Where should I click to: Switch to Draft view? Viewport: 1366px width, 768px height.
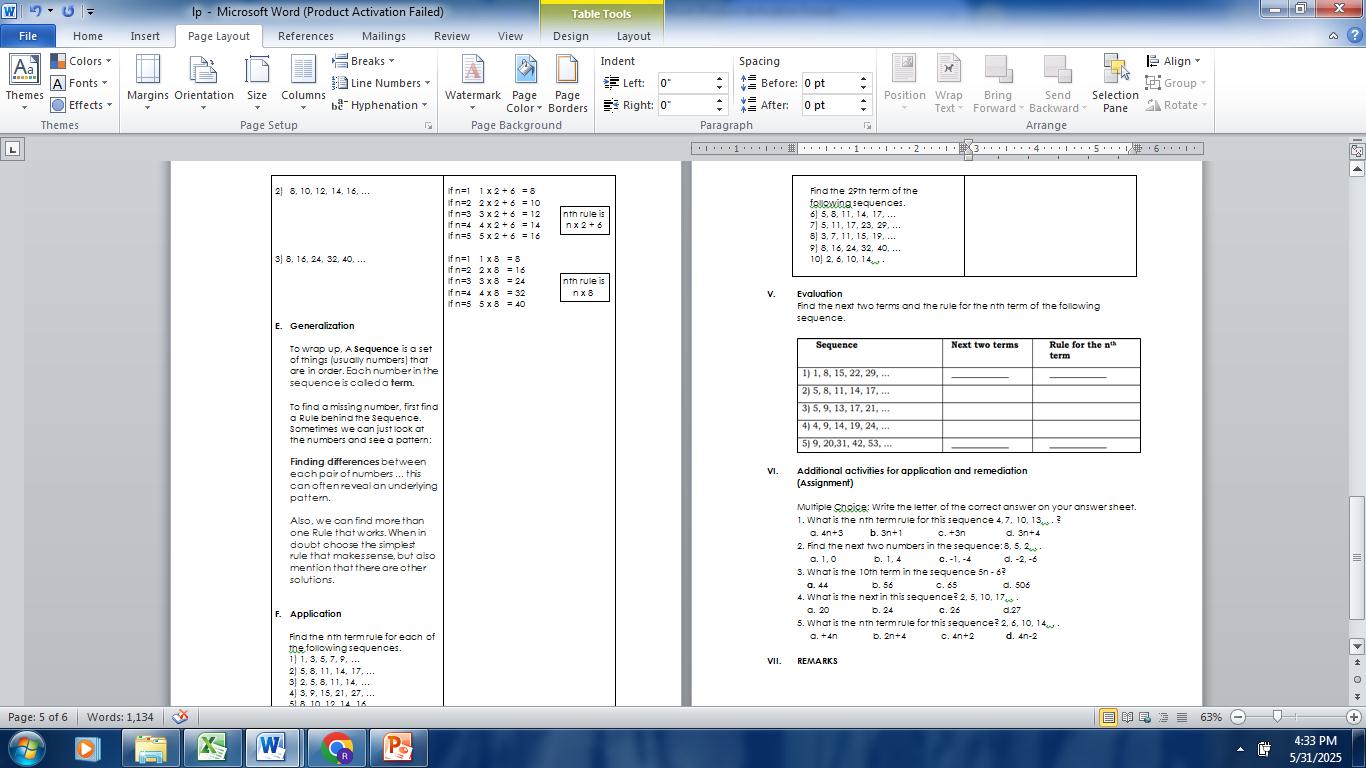1181,717
